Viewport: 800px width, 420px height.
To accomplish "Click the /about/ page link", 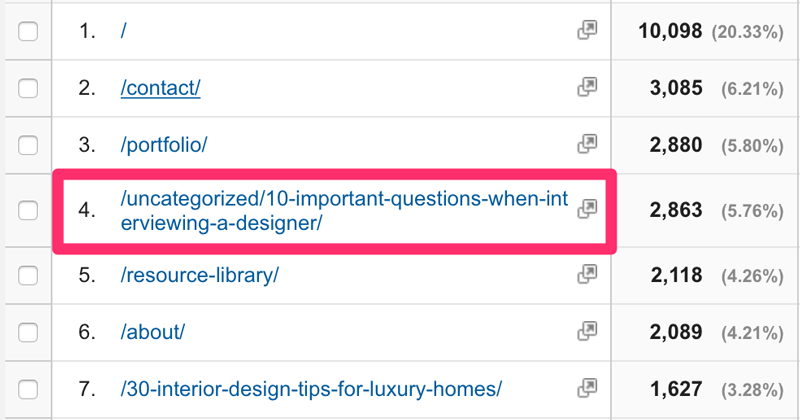I will click(x=152, y=331).
